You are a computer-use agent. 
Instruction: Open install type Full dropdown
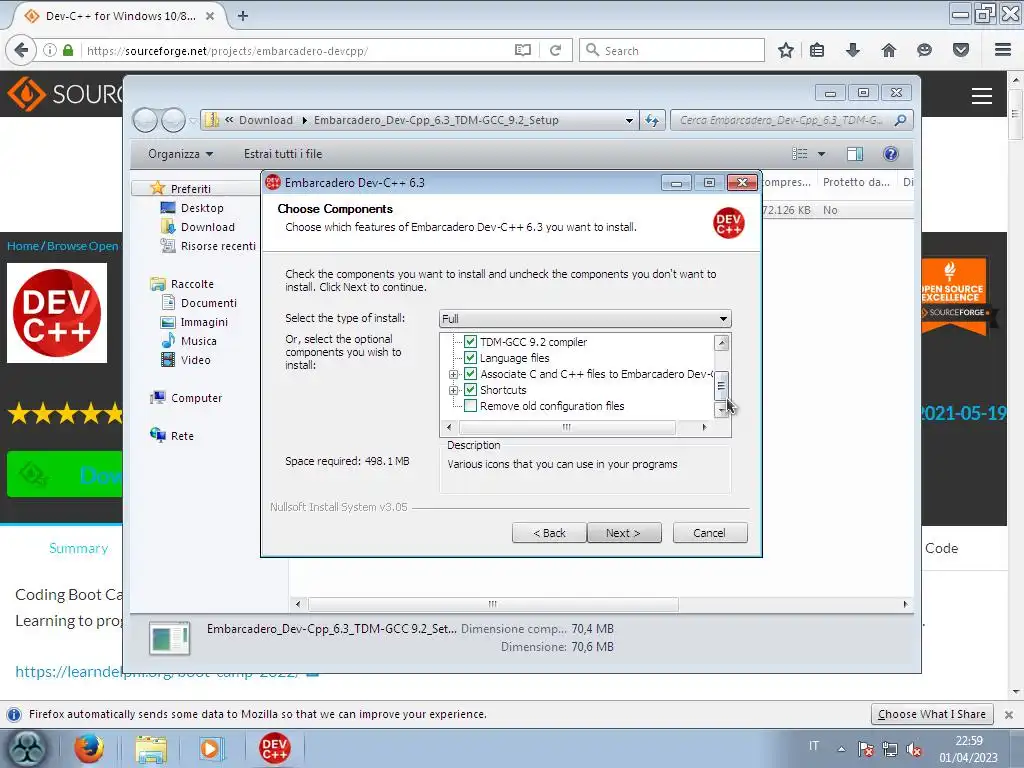(585, 319)
